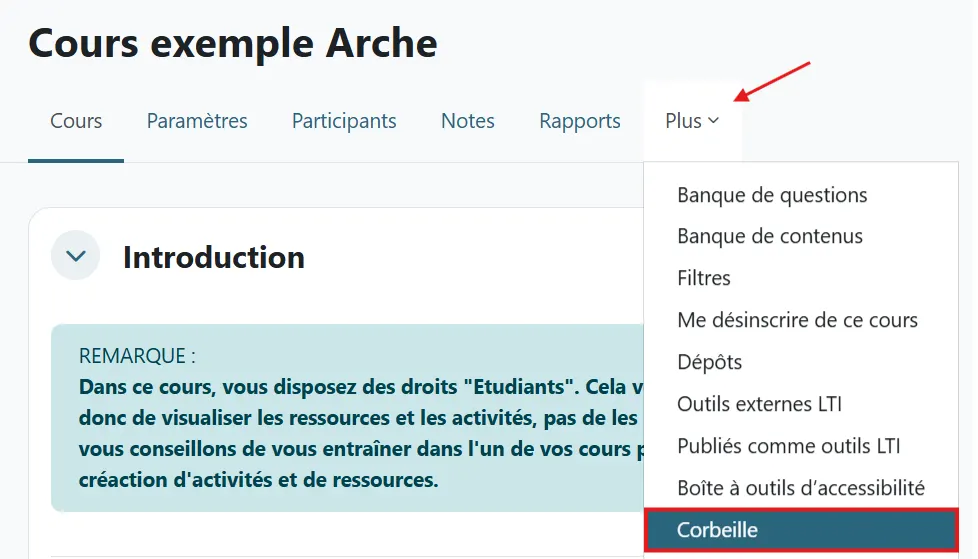Image resolution: width=978 pixels, height=559 pixels.
Task: Click the REMARQUE notice box
Action: coord(347,417)
